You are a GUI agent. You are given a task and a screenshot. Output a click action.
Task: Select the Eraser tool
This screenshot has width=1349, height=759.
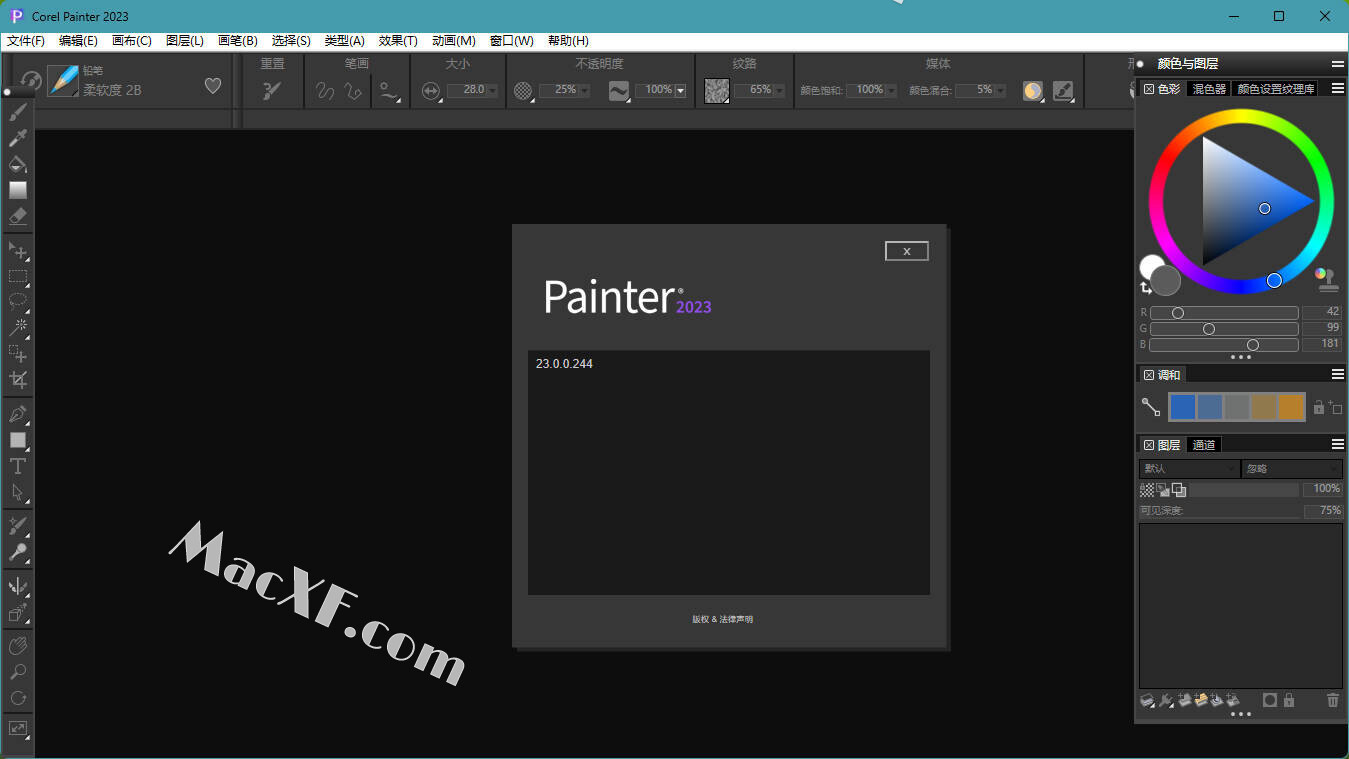[18, 216]
